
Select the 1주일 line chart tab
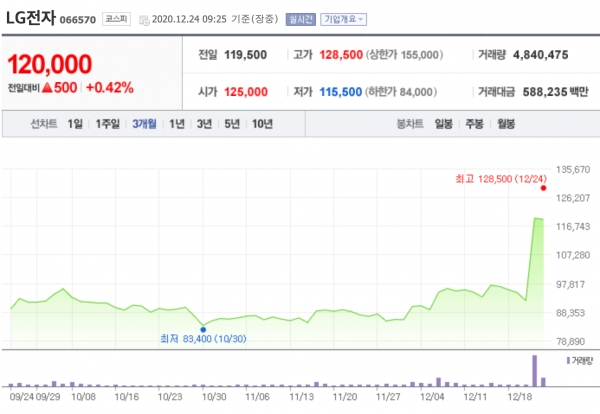(108, 124)
